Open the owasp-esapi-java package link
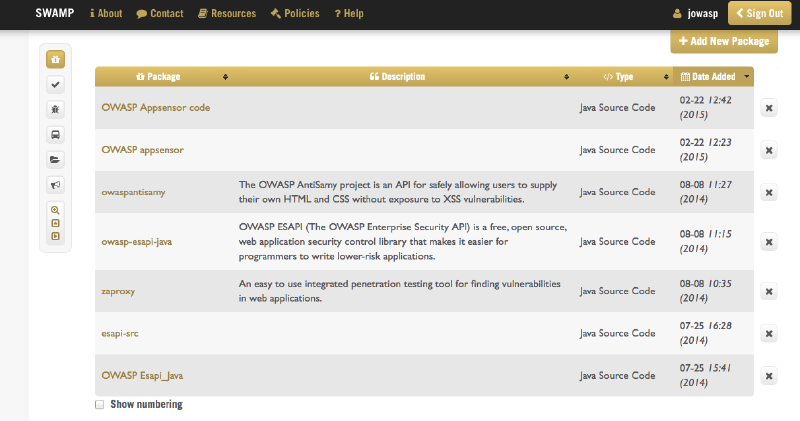800x421 pixels. [x=136, y=242]
